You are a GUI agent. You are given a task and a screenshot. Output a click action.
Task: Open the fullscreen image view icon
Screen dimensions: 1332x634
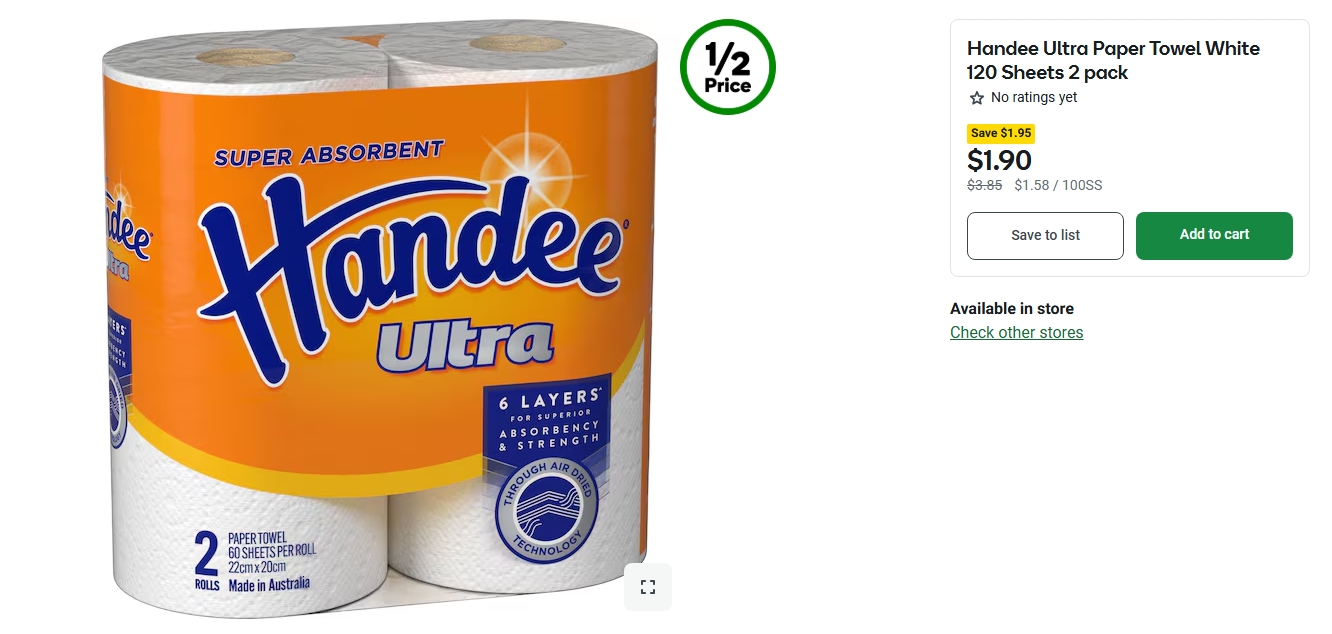(x=648, y=587)
